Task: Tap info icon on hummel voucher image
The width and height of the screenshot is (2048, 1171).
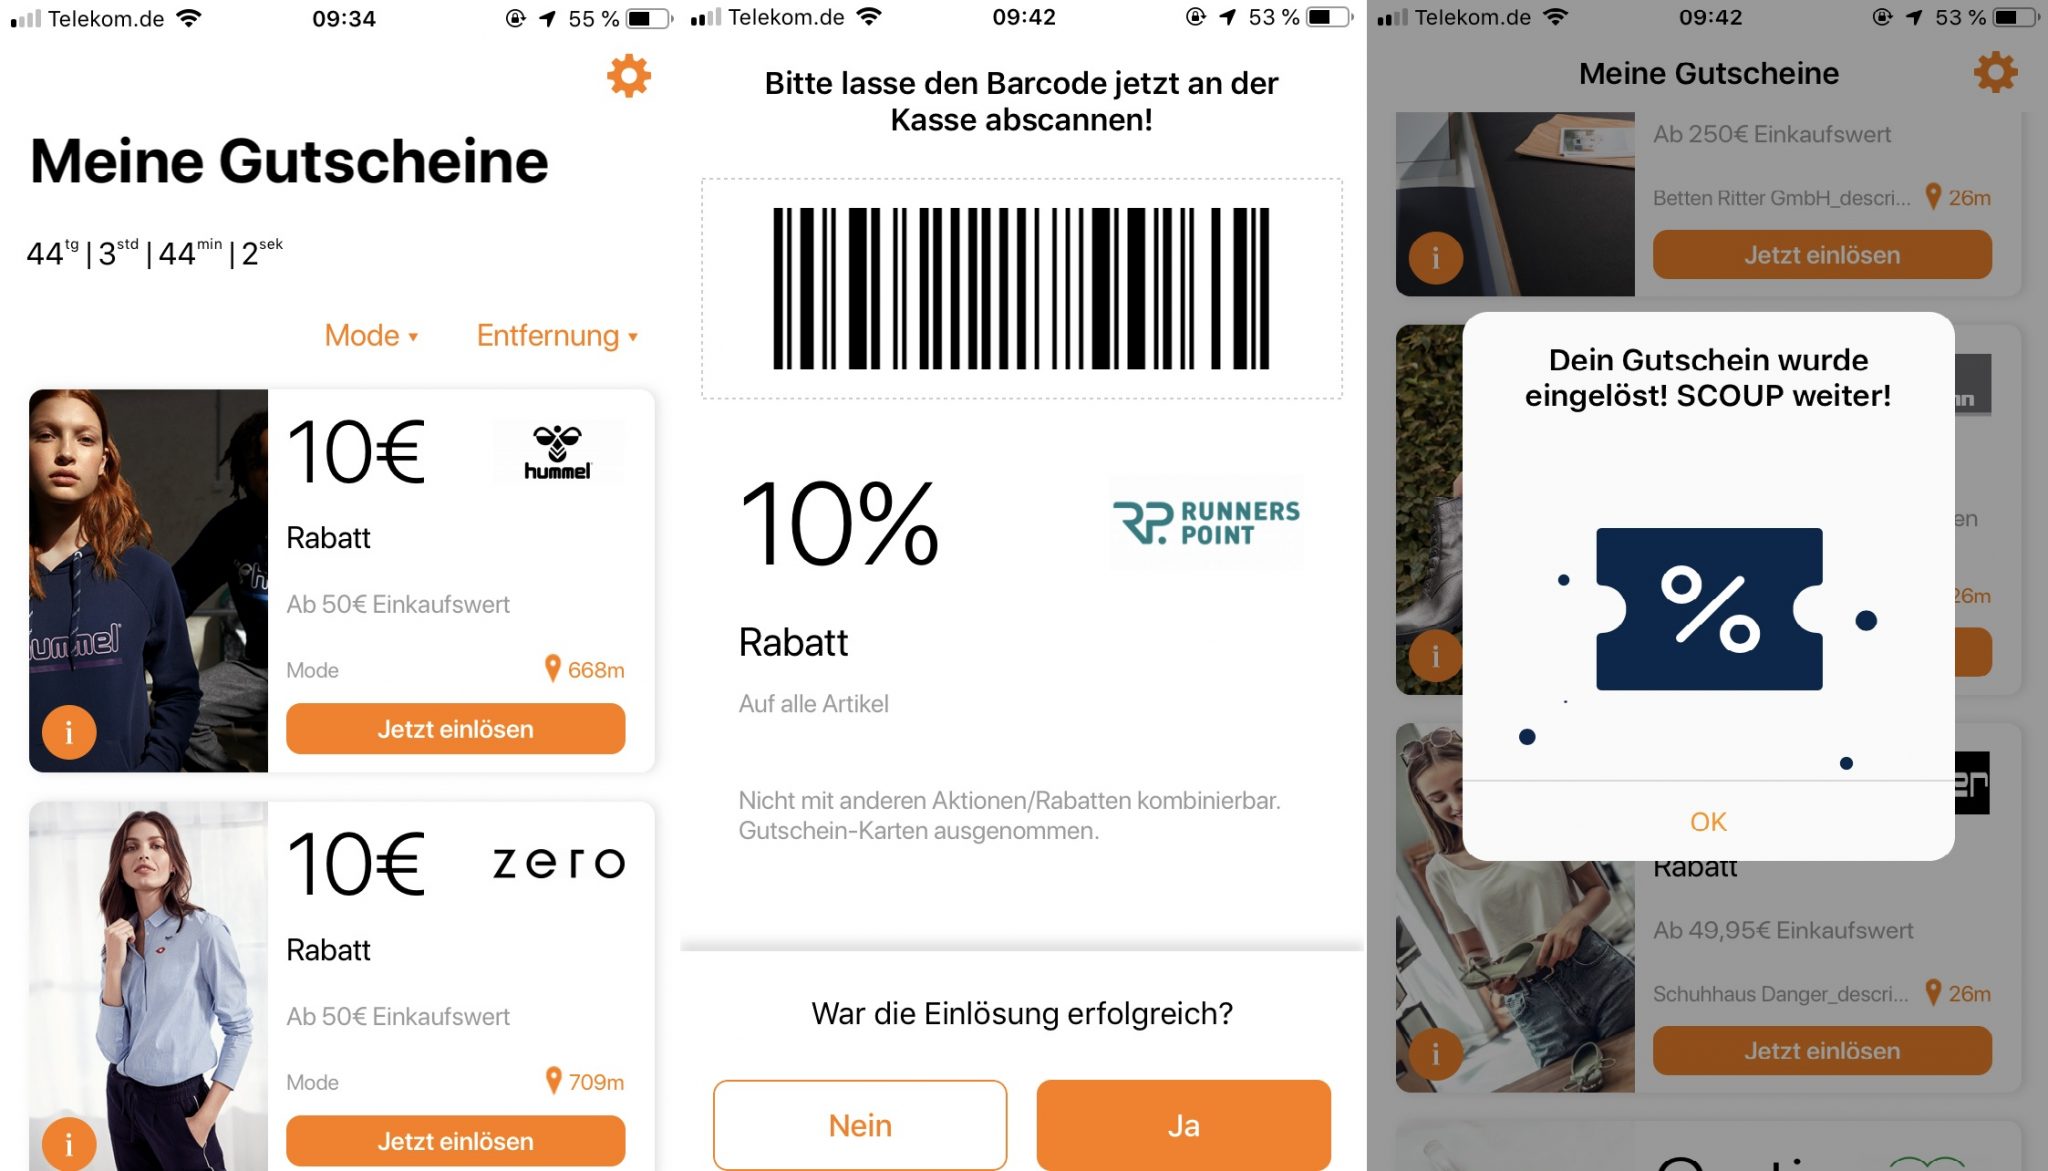Action: pyautogui.click(x=69, y=732)
